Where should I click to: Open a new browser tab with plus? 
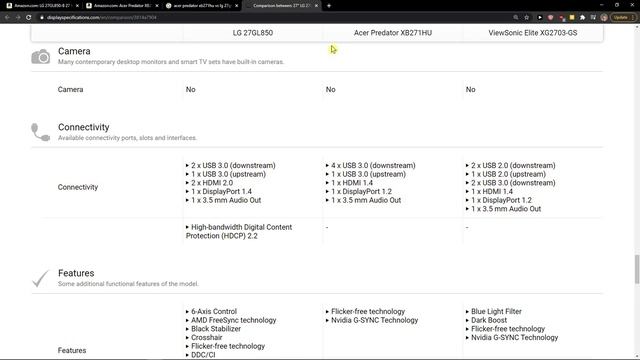coord(329,6)
